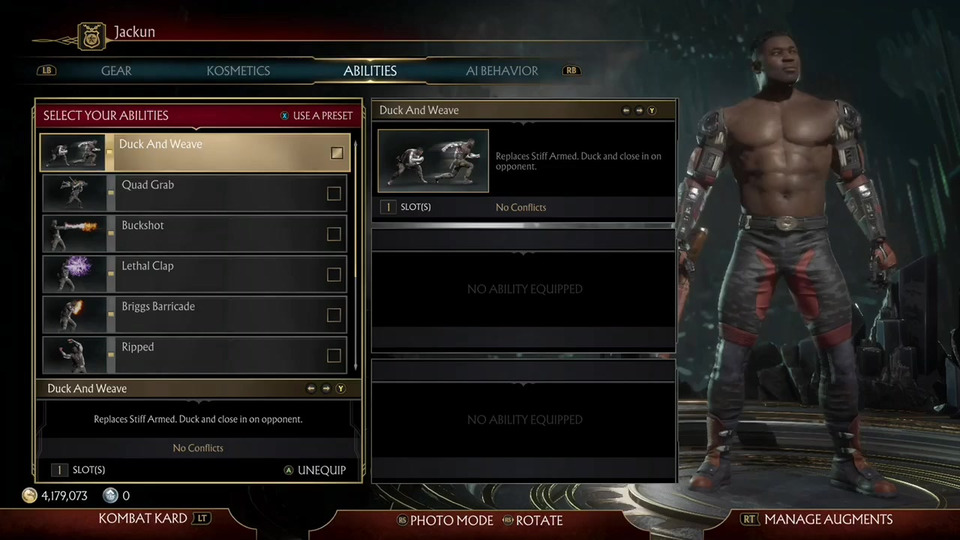Switch to the Gear tab
This screenshot has width=960, height=540.
[x=116, y=71]
